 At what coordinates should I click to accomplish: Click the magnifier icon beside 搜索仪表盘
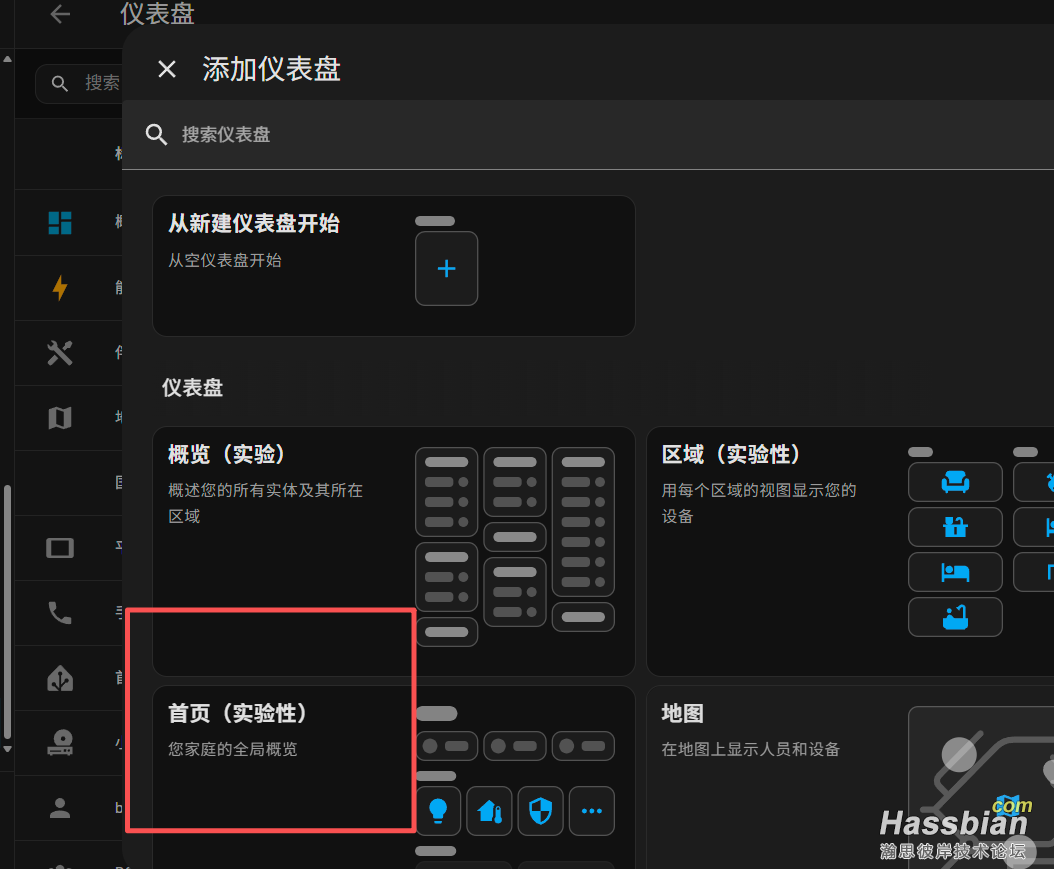[x=156, y=134]
